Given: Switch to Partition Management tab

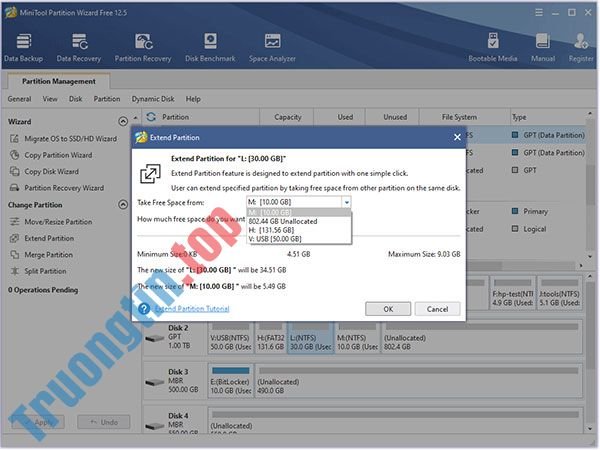Looking at the screenshot, I should (x=59, y=81).
